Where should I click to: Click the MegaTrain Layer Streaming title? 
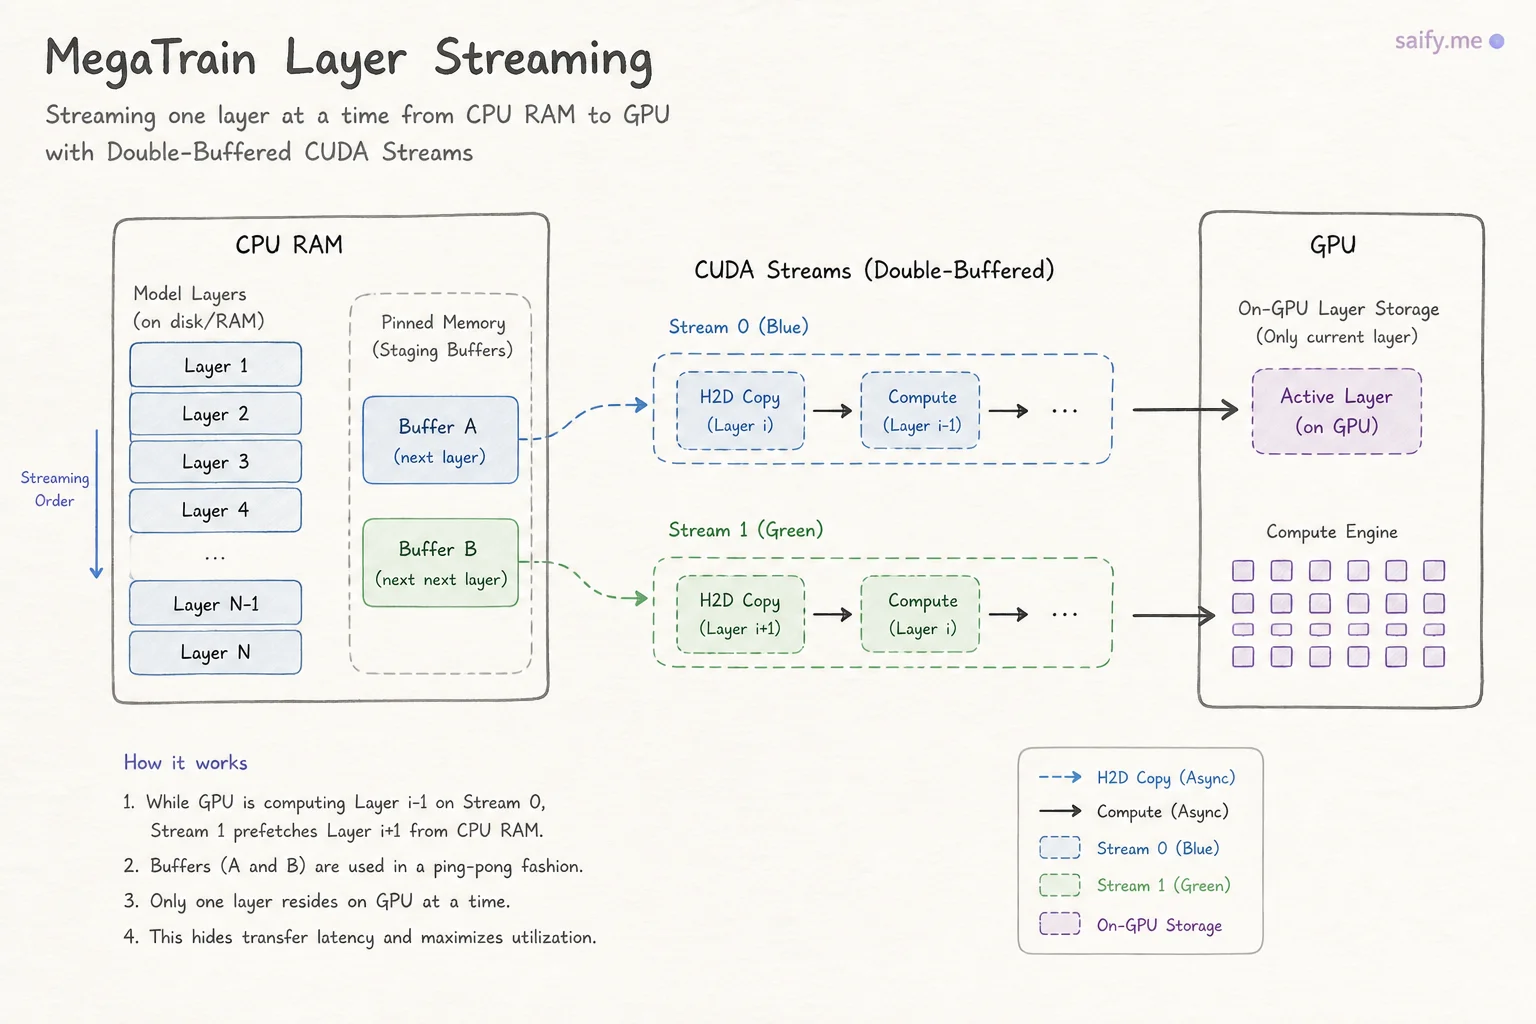(x=349, y=59)
